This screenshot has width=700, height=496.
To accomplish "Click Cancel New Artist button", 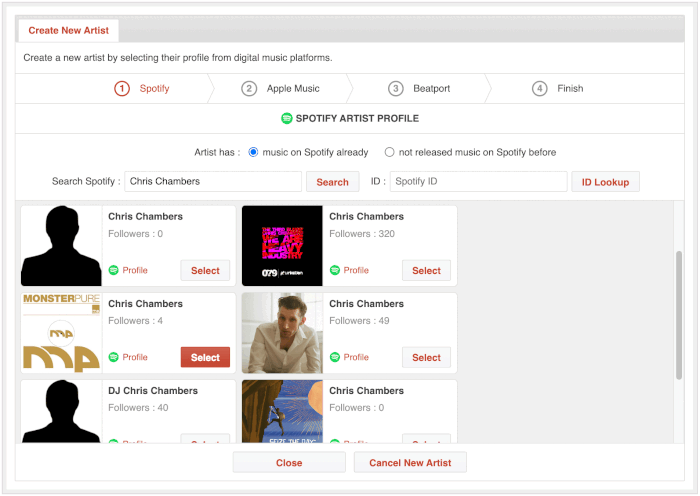I will click(x=410, y=463).
